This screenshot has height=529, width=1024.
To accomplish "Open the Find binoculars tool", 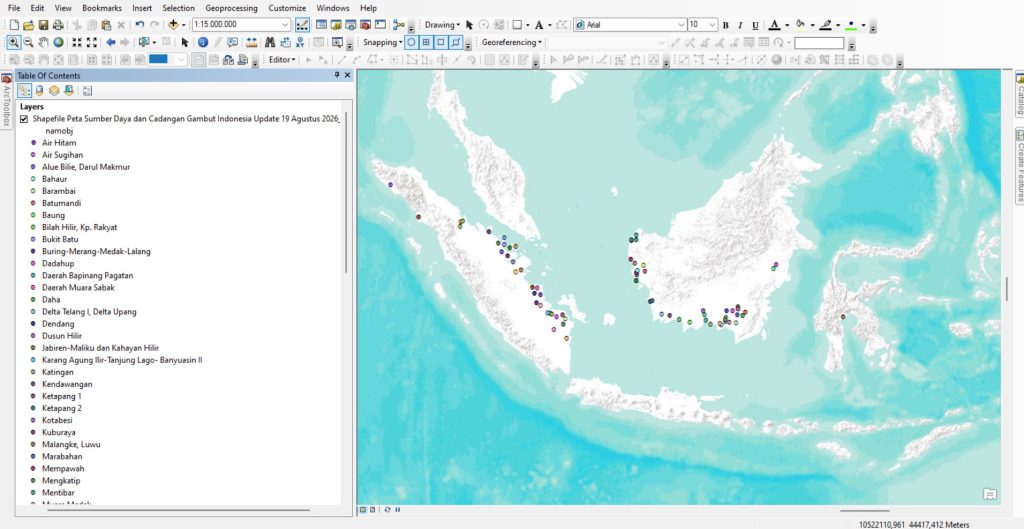I will tap(270, 42).
